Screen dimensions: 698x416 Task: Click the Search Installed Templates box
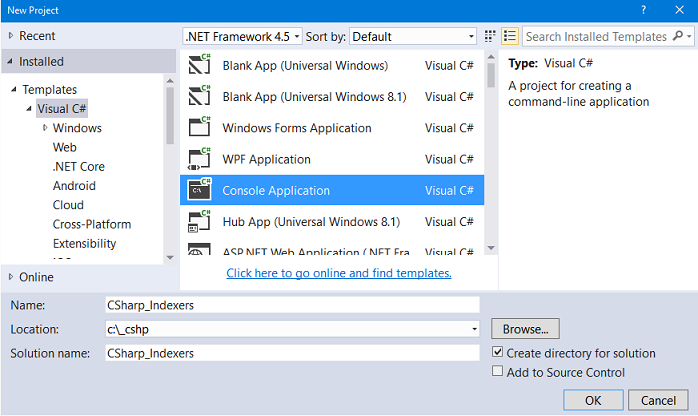(x=596, y=36)
